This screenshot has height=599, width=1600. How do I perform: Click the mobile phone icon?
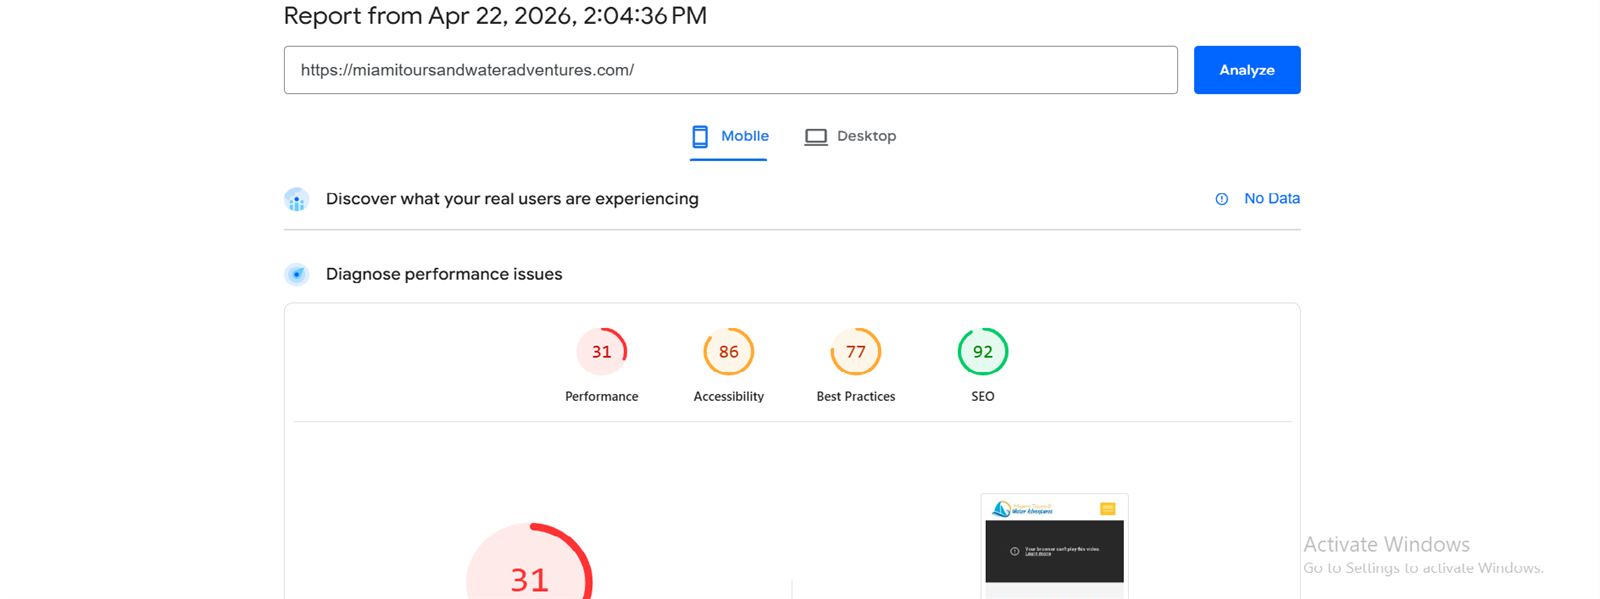tap(700, 136)
